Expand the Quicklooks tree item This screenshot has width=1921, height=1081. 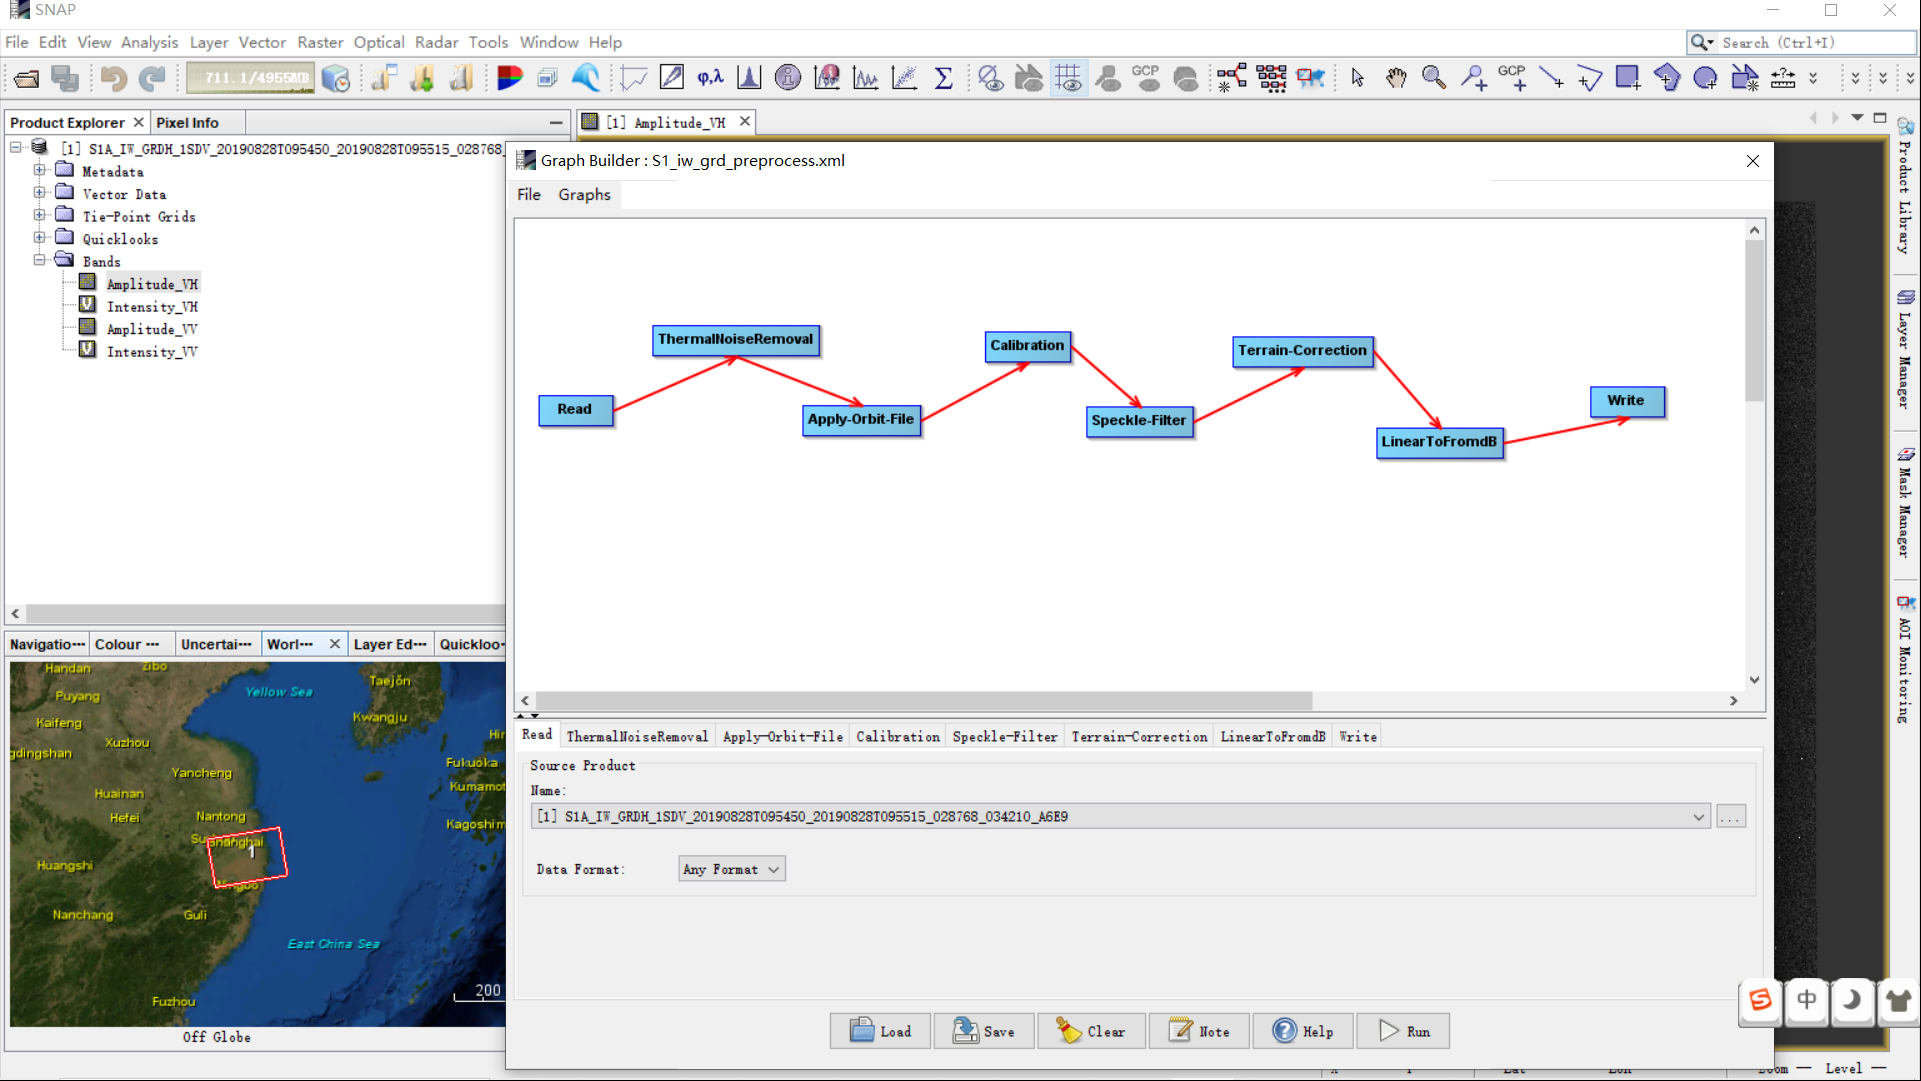tap(38, 238)
